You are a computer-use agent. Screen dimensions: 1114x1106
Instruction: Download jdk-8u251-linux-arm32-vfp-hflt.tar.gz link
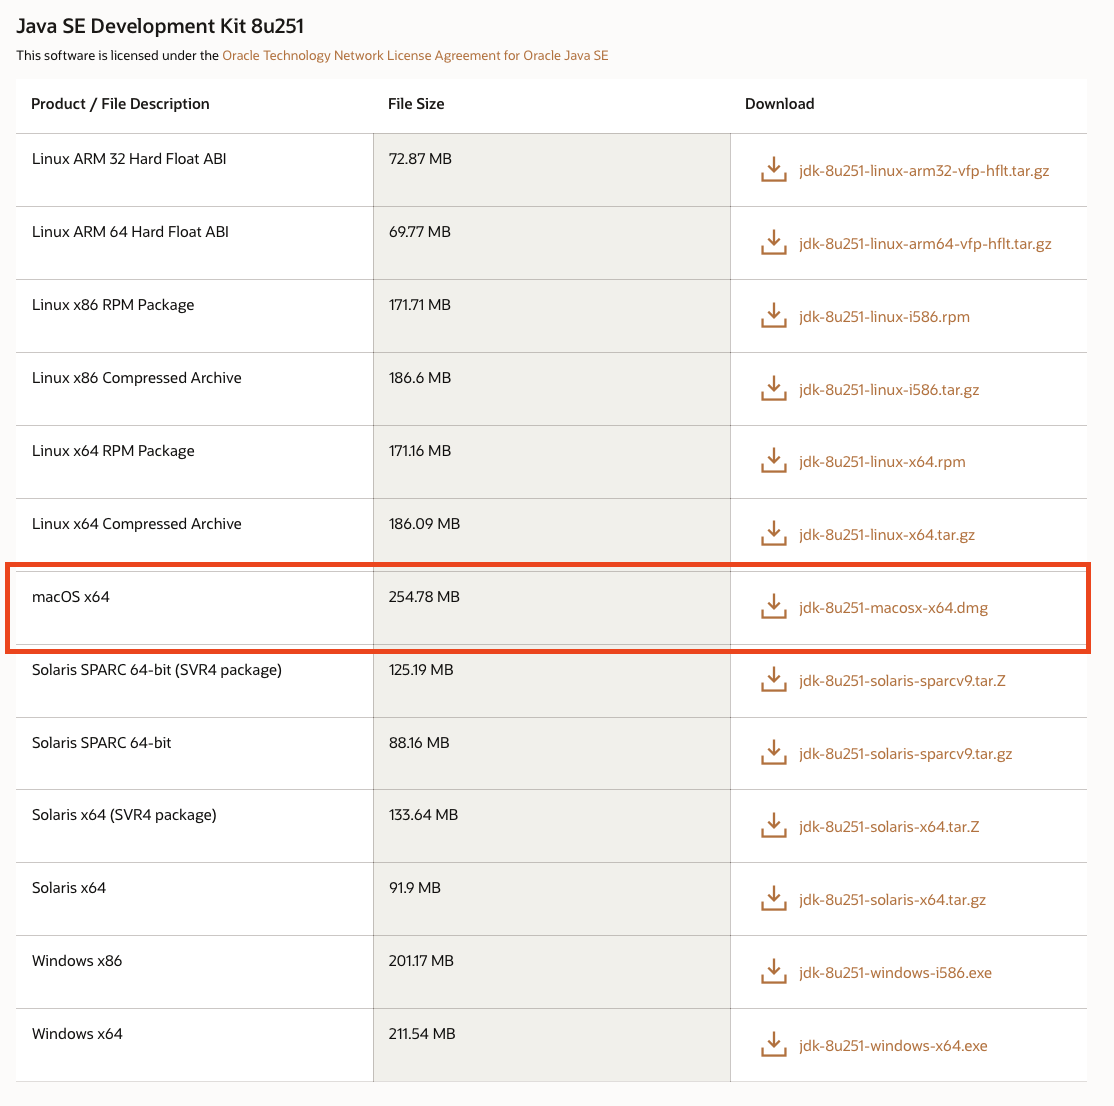click(924, 170)
